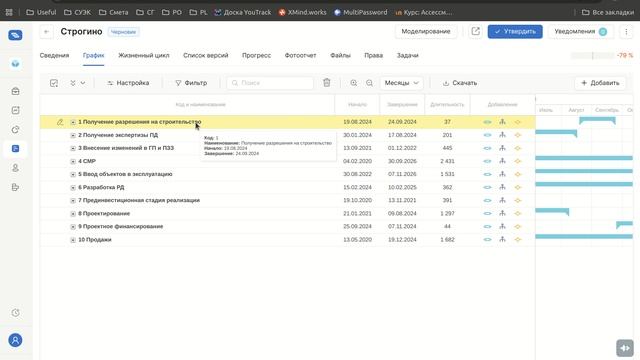This screenshot has height=360, width=640.
Task: Click the pencil edit icon on row 1
Action: click(x=60, y=122)
